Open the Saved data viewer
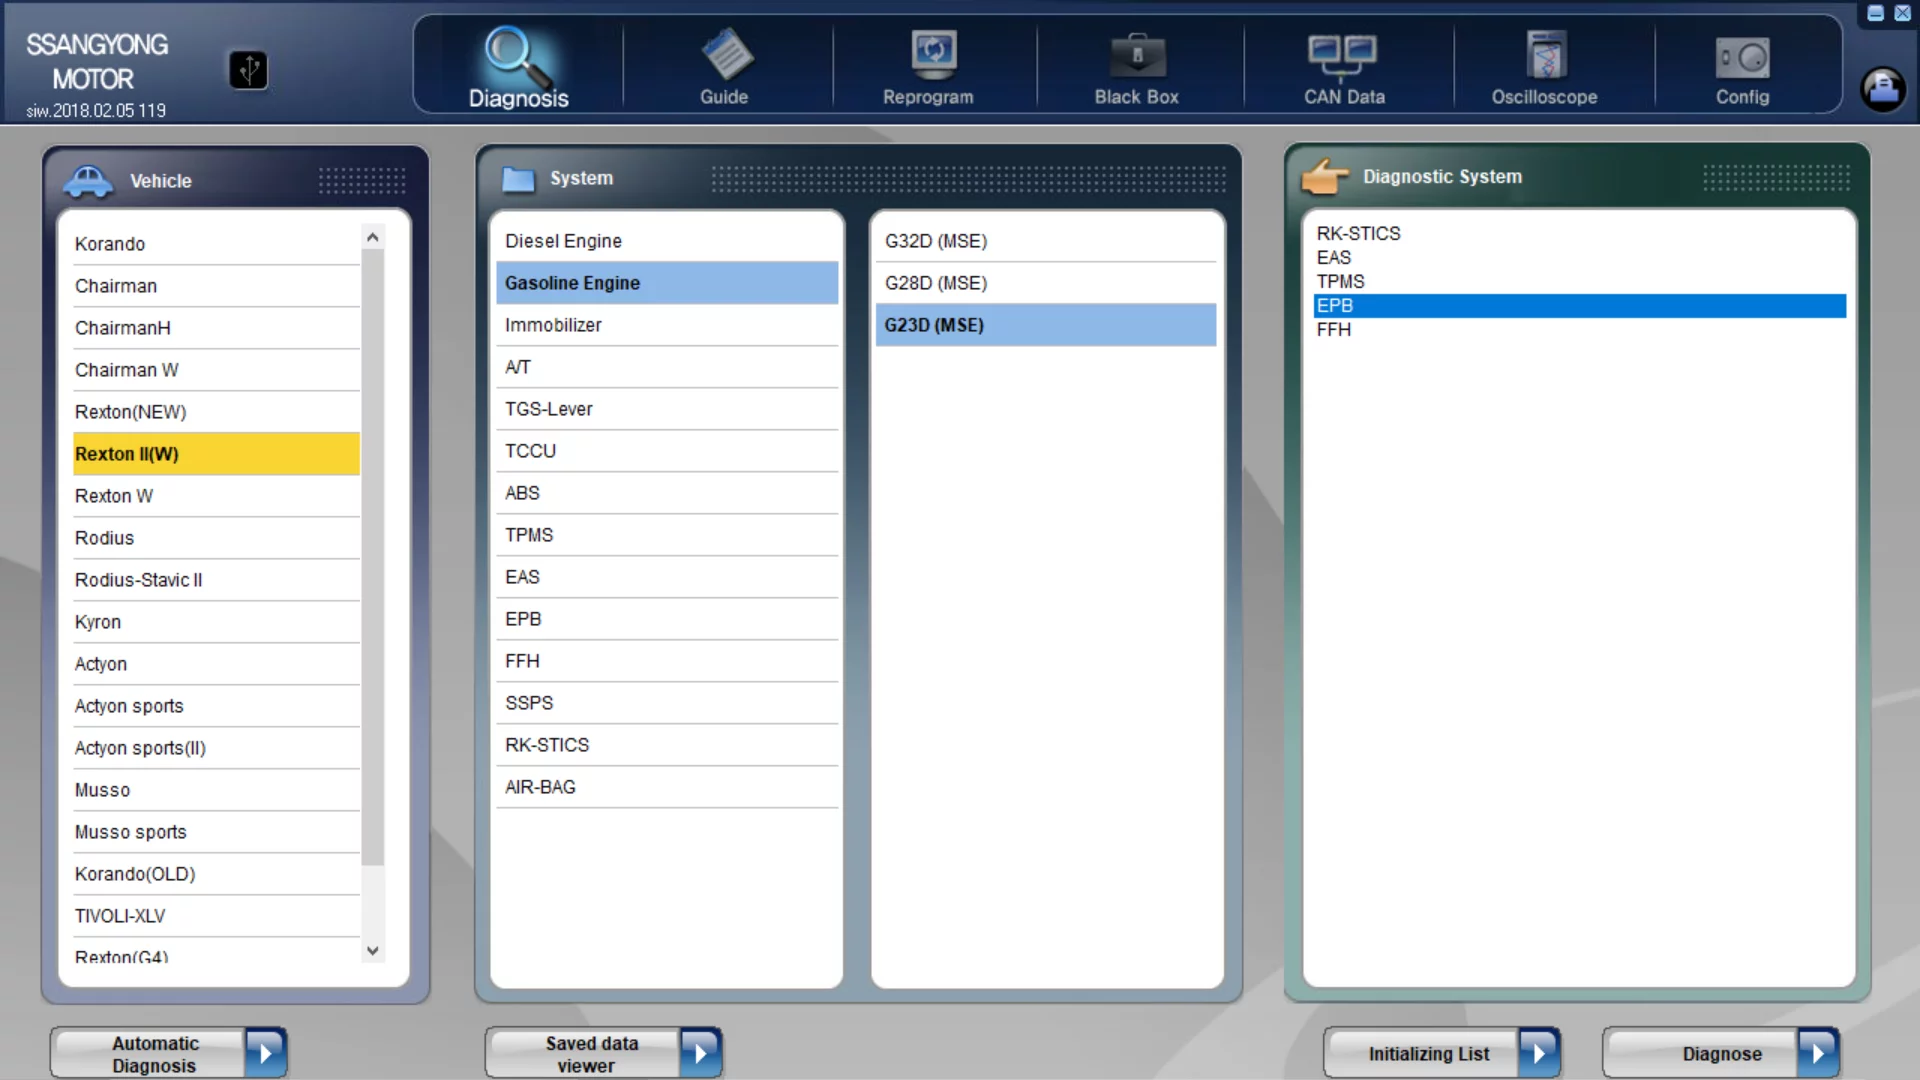This screenshot has height=1080, width=1920. pos(603,1053)
